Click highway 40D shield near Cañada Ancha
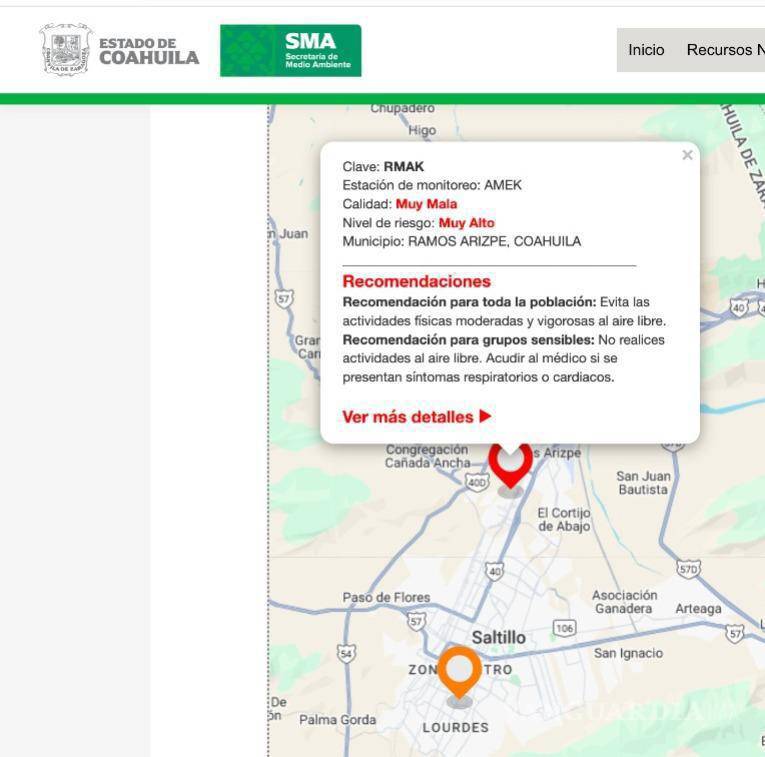The width and height of the screenshot is (765, 757). [477, 483]
